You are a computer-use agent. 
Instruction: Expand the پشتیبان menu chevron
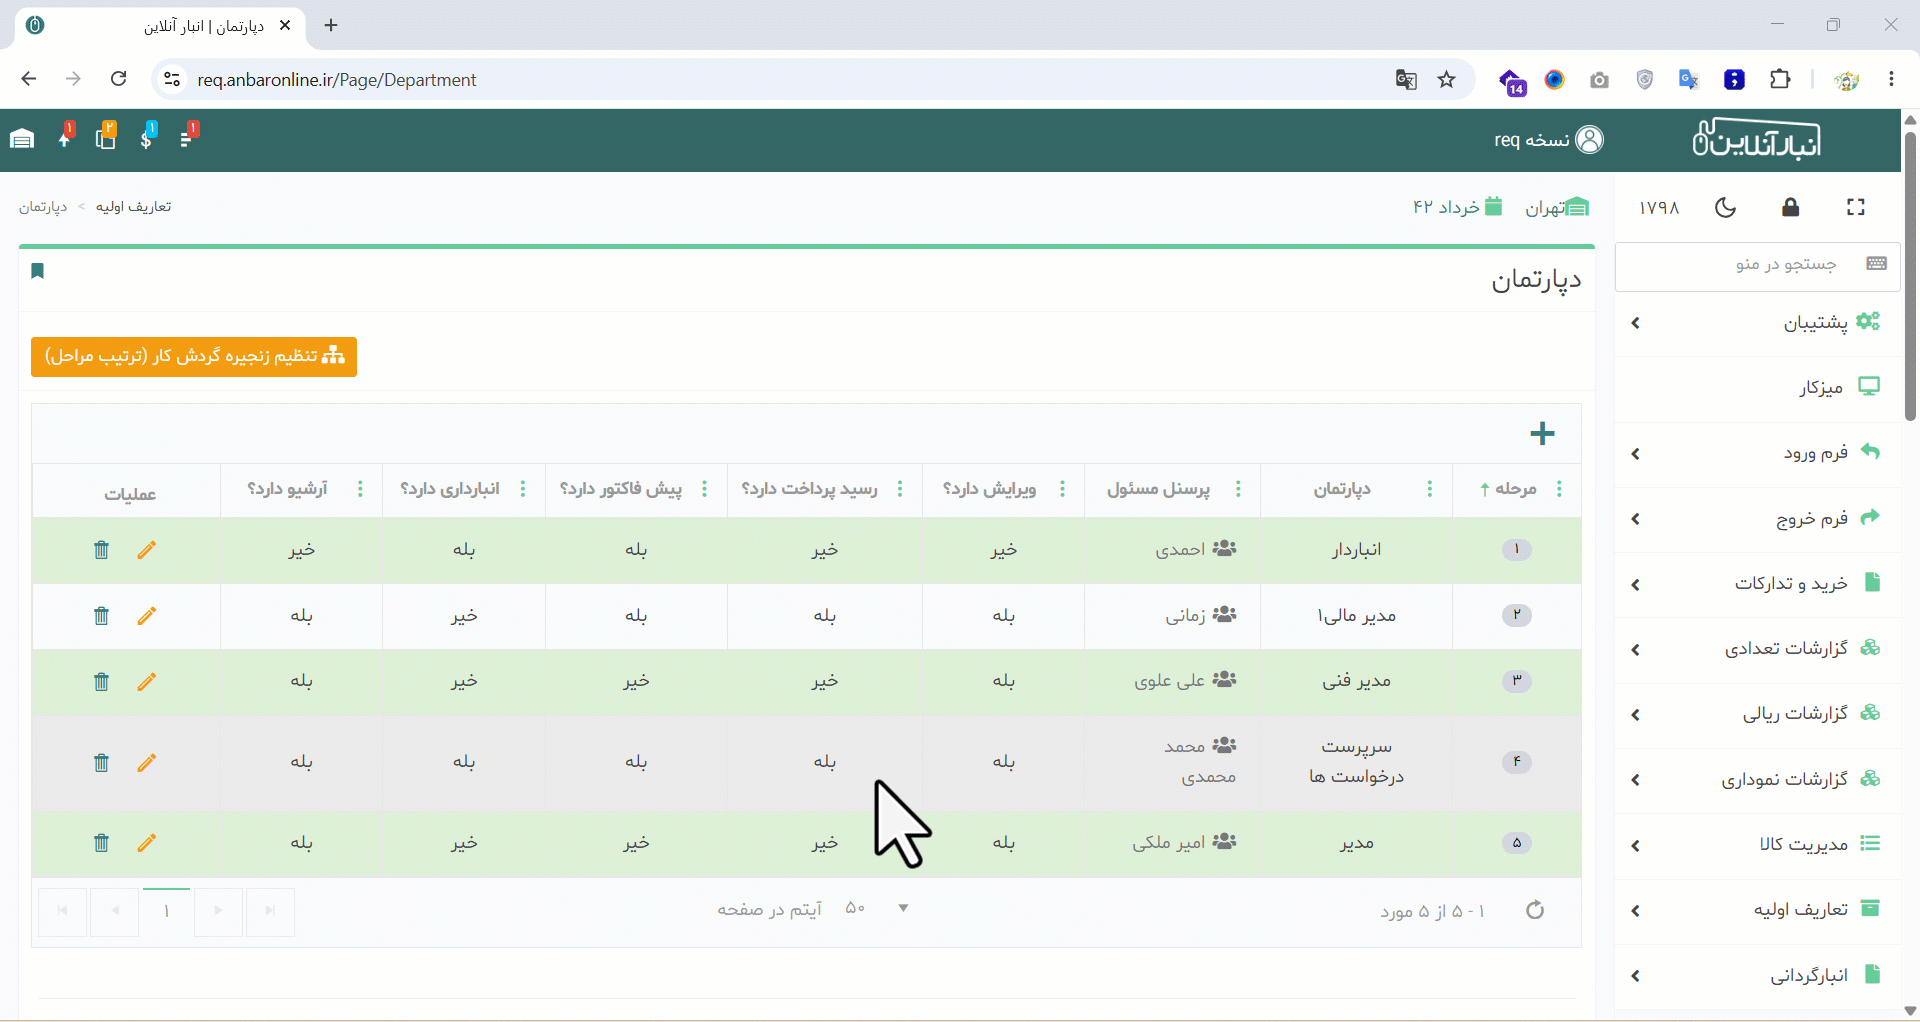point(1636,323)
